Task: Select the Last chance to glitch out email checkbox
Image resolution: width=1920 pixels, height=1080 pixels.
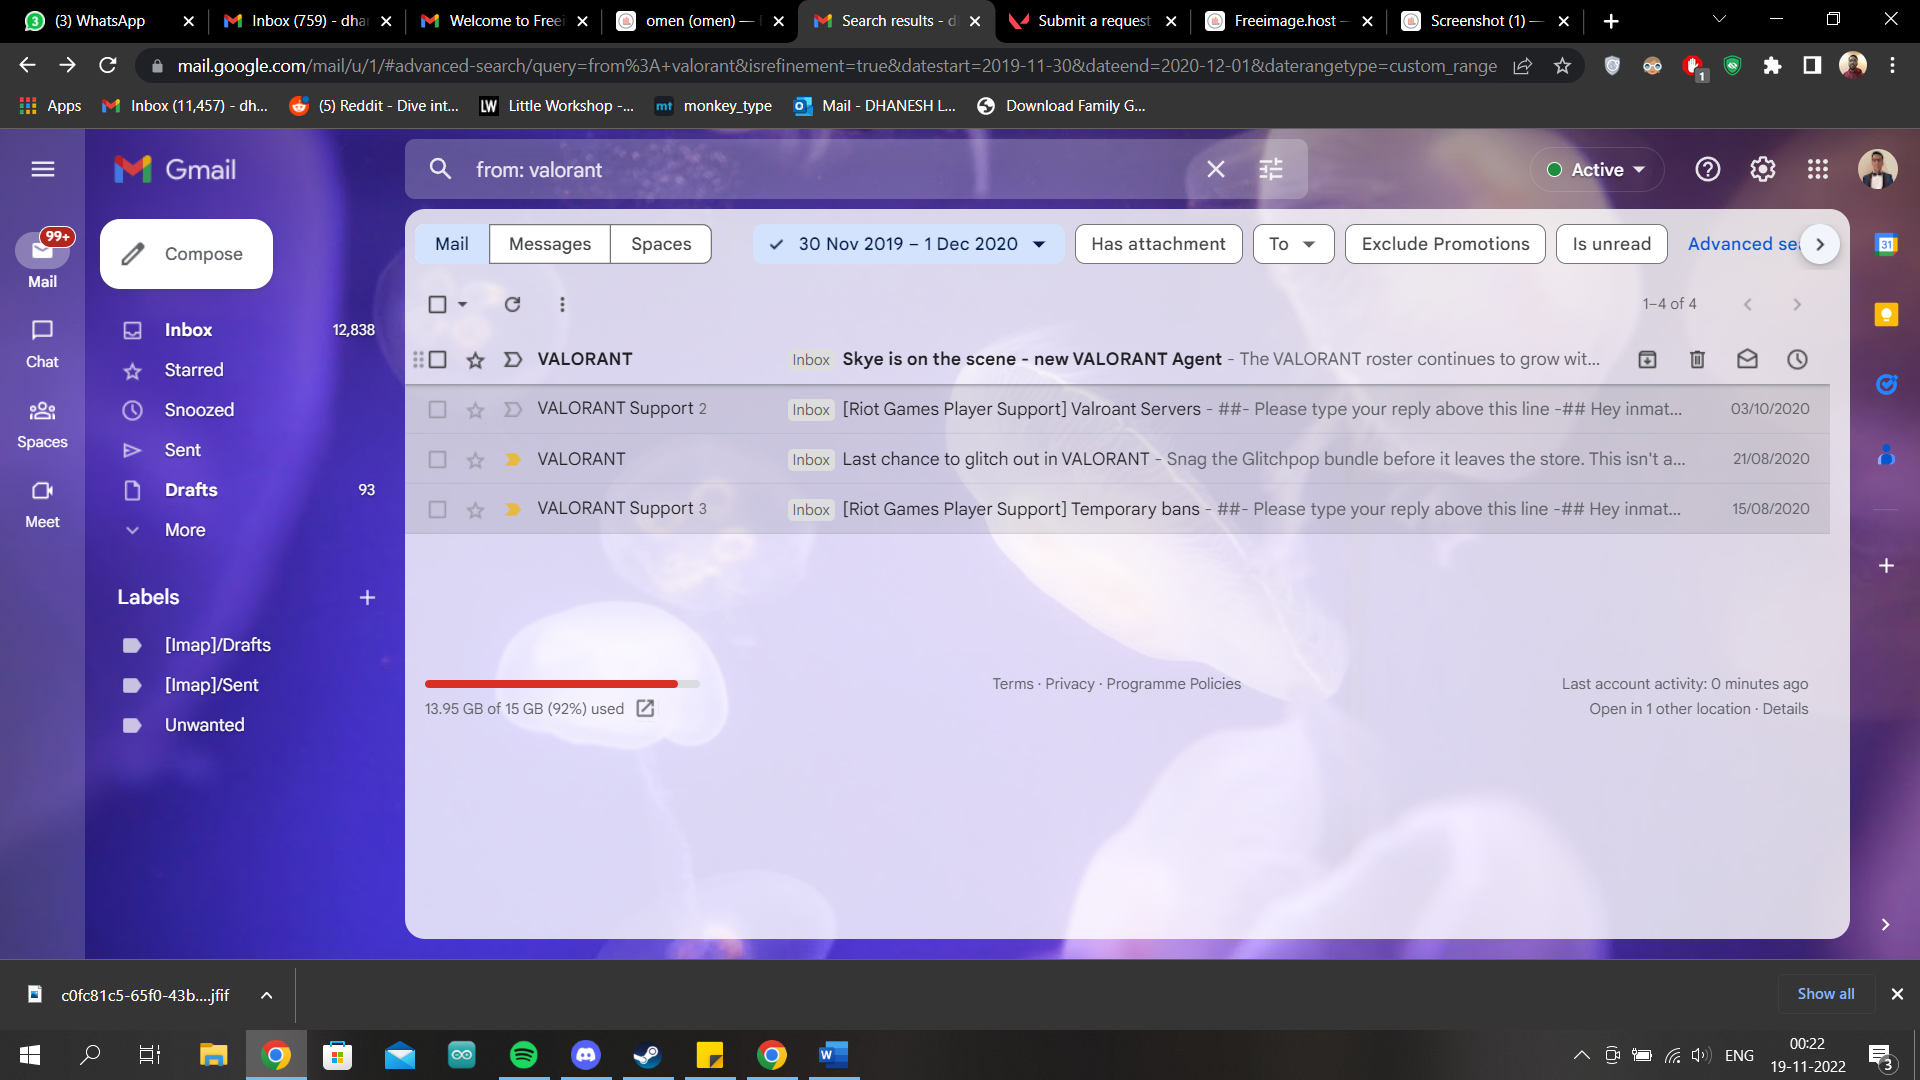Action: [437, 459]
